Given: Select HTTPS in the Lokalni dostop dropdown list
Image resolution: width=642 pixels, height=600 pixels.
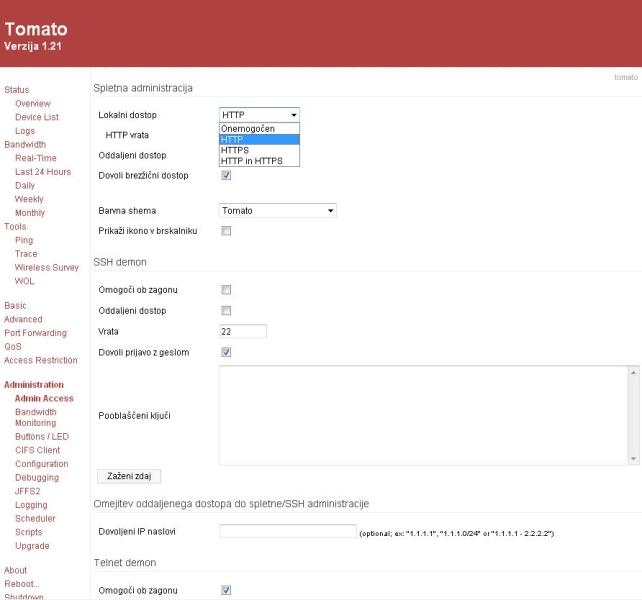Looking at the screenshot, I should click(x=236, y=150).
